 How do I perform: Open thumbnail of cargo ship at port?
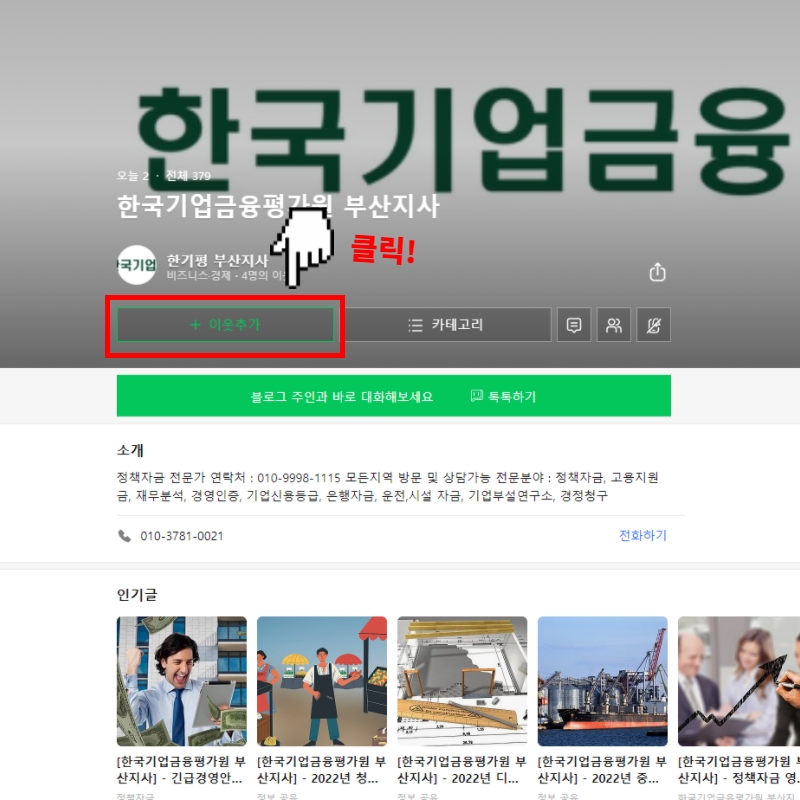coord(603,681)
